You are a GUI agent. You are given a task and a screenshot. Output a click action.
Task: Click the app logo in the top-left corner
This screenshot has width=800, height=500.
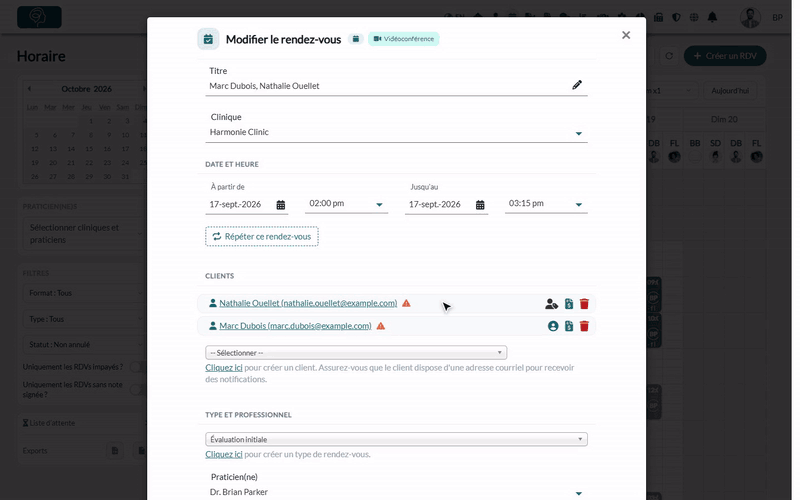(x=39, y=17)
